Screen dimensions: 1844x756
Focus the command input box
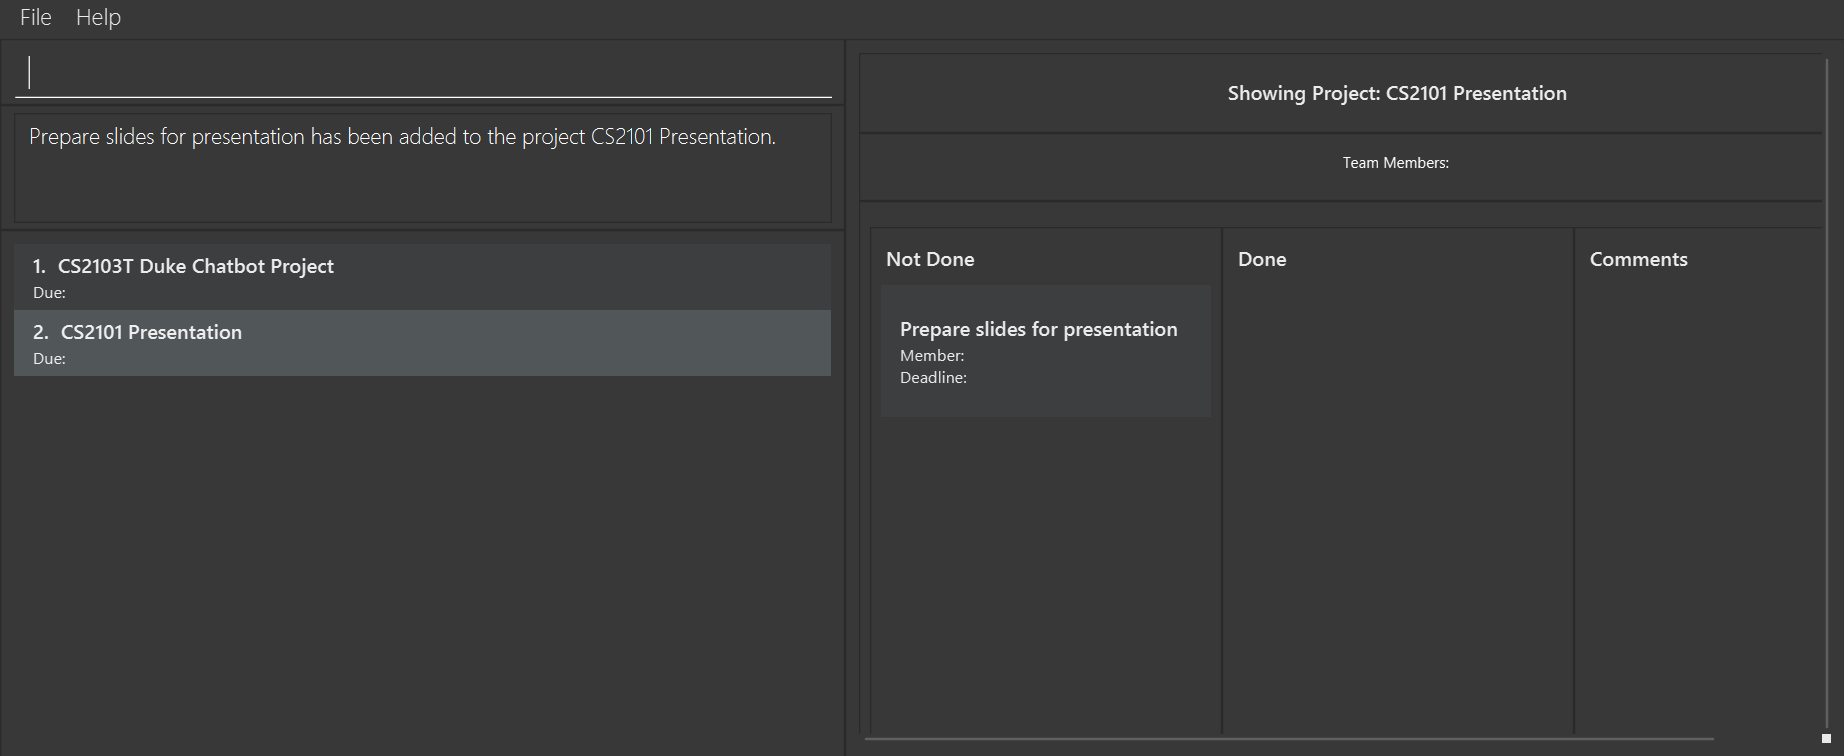[423, 73]
